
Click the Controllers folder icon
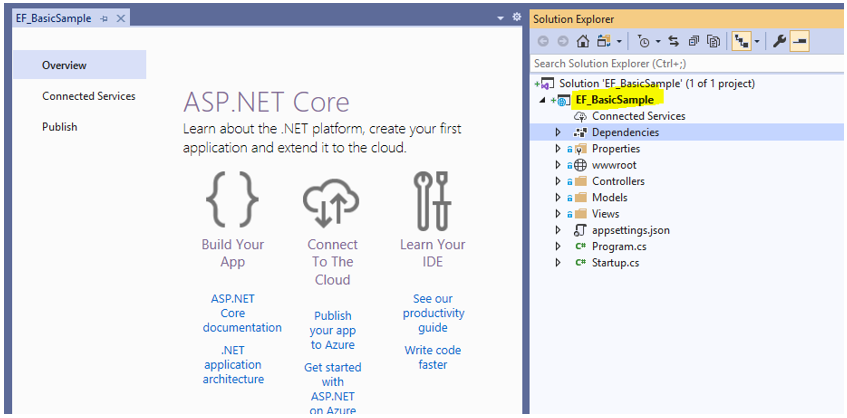click(580, 181)
